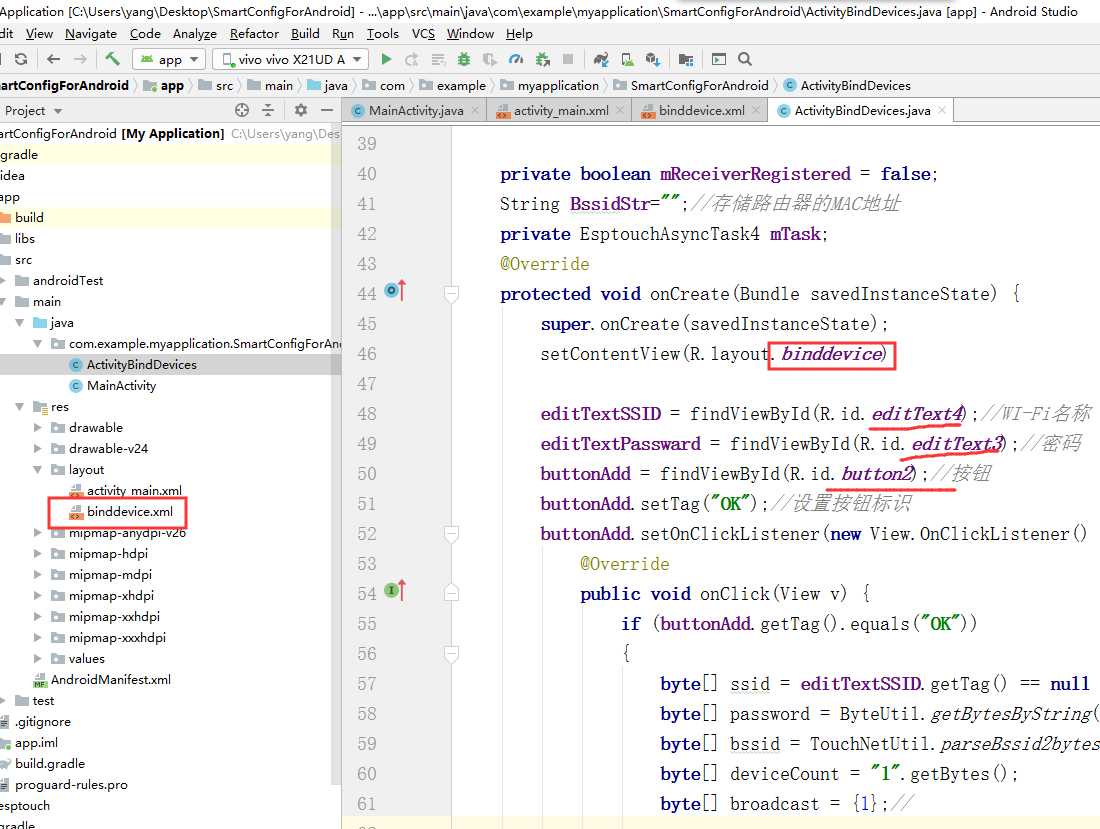Select proguard-rules.pro file

tap(72, 785)
